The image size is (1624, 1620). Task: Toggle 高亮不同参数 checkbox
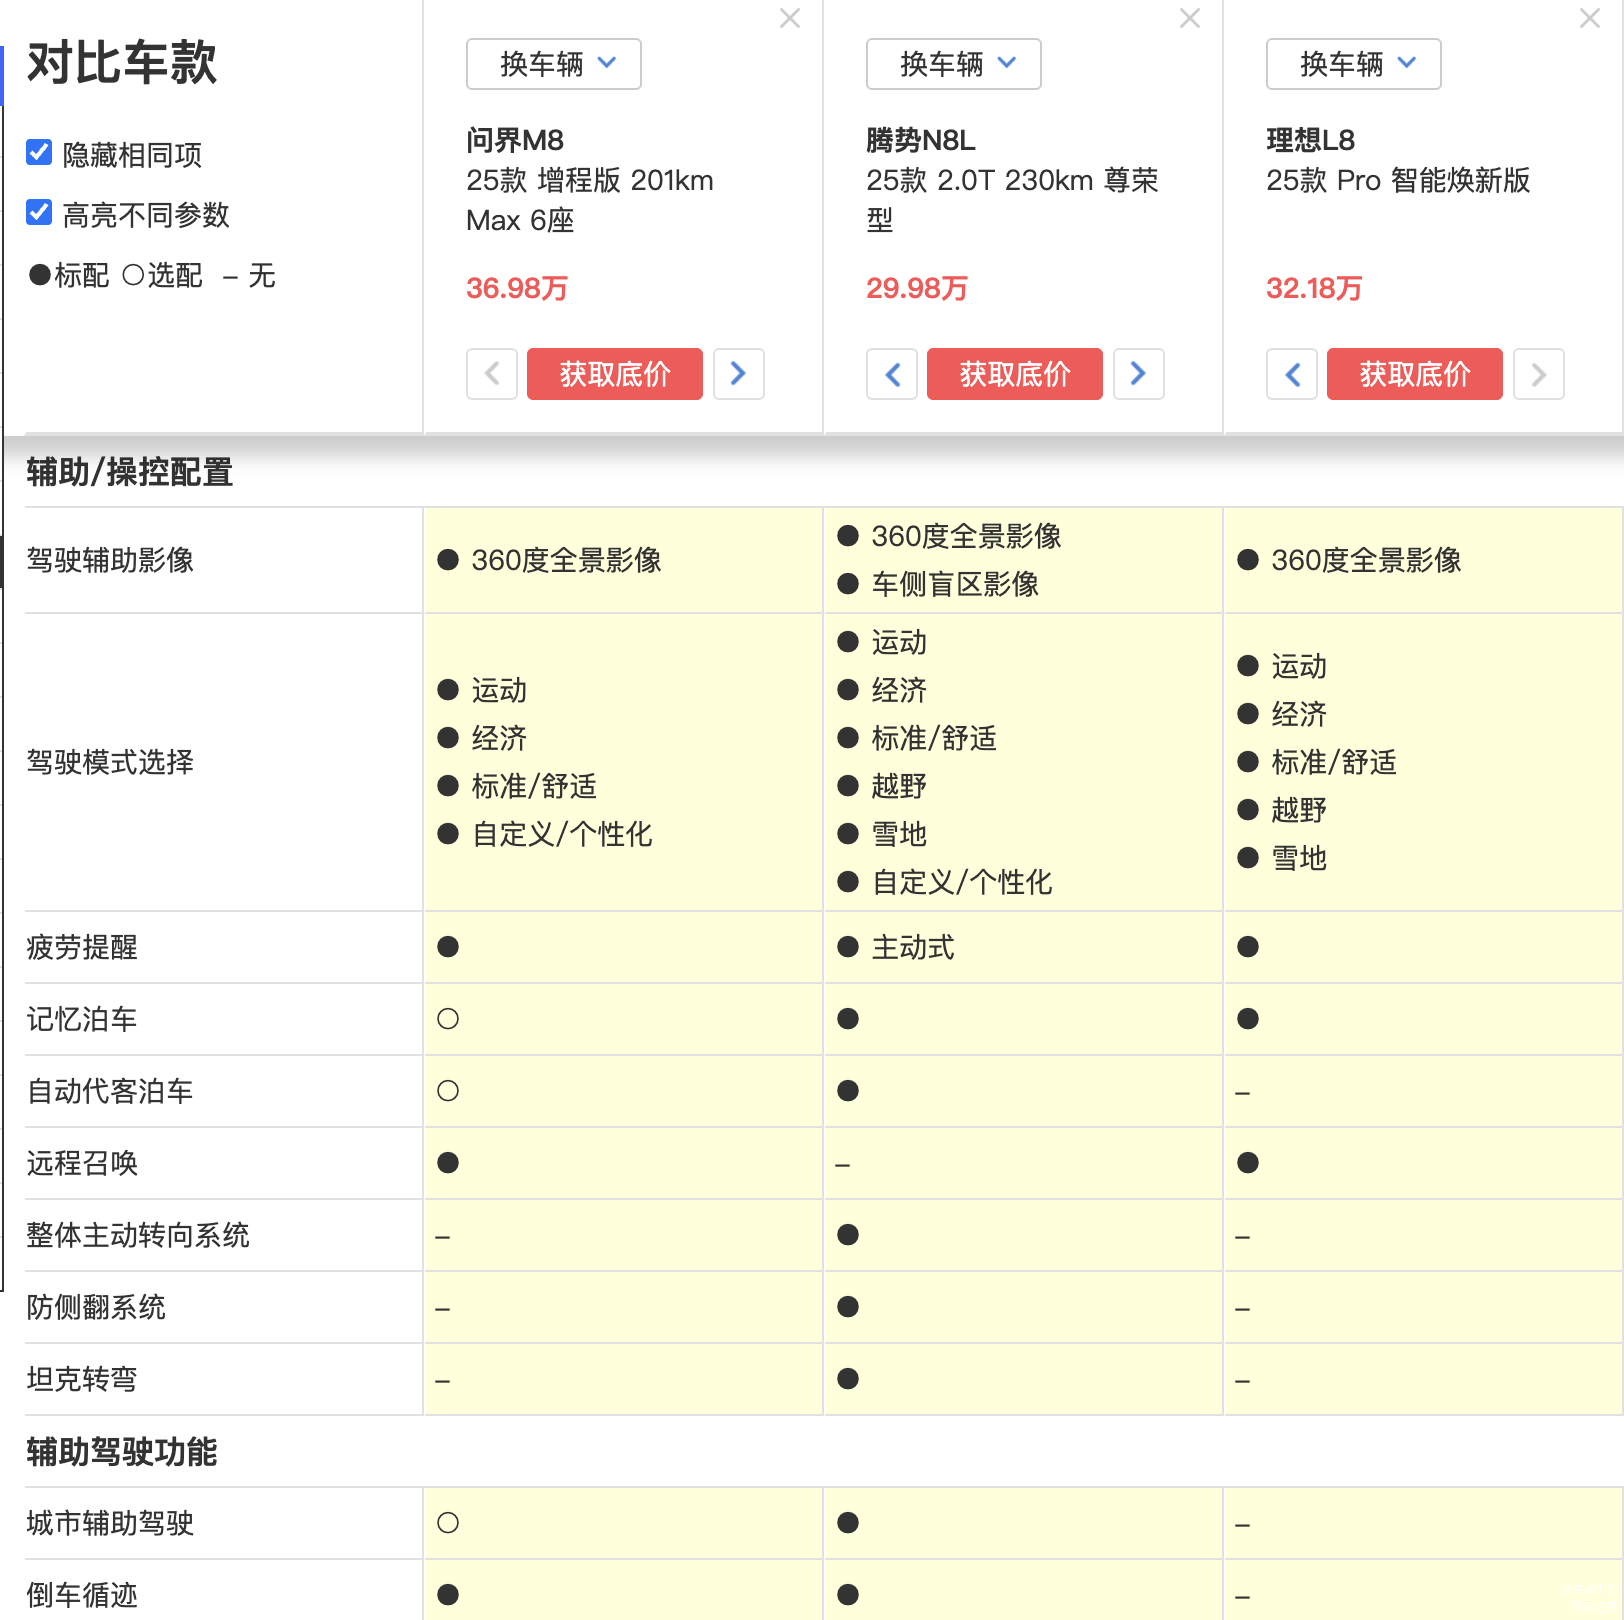[39, 212]
